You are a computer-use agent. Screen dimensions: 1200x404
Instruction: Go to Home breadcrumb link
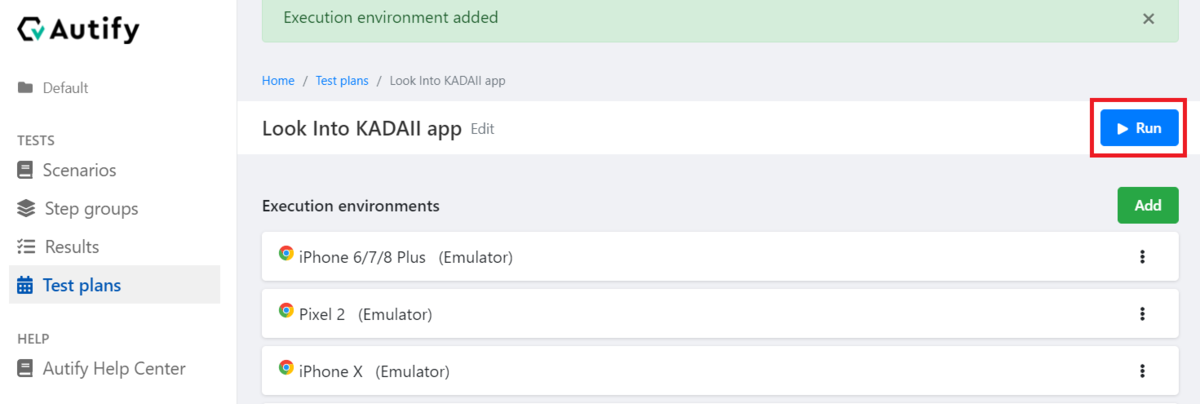[x=278, y=80]
